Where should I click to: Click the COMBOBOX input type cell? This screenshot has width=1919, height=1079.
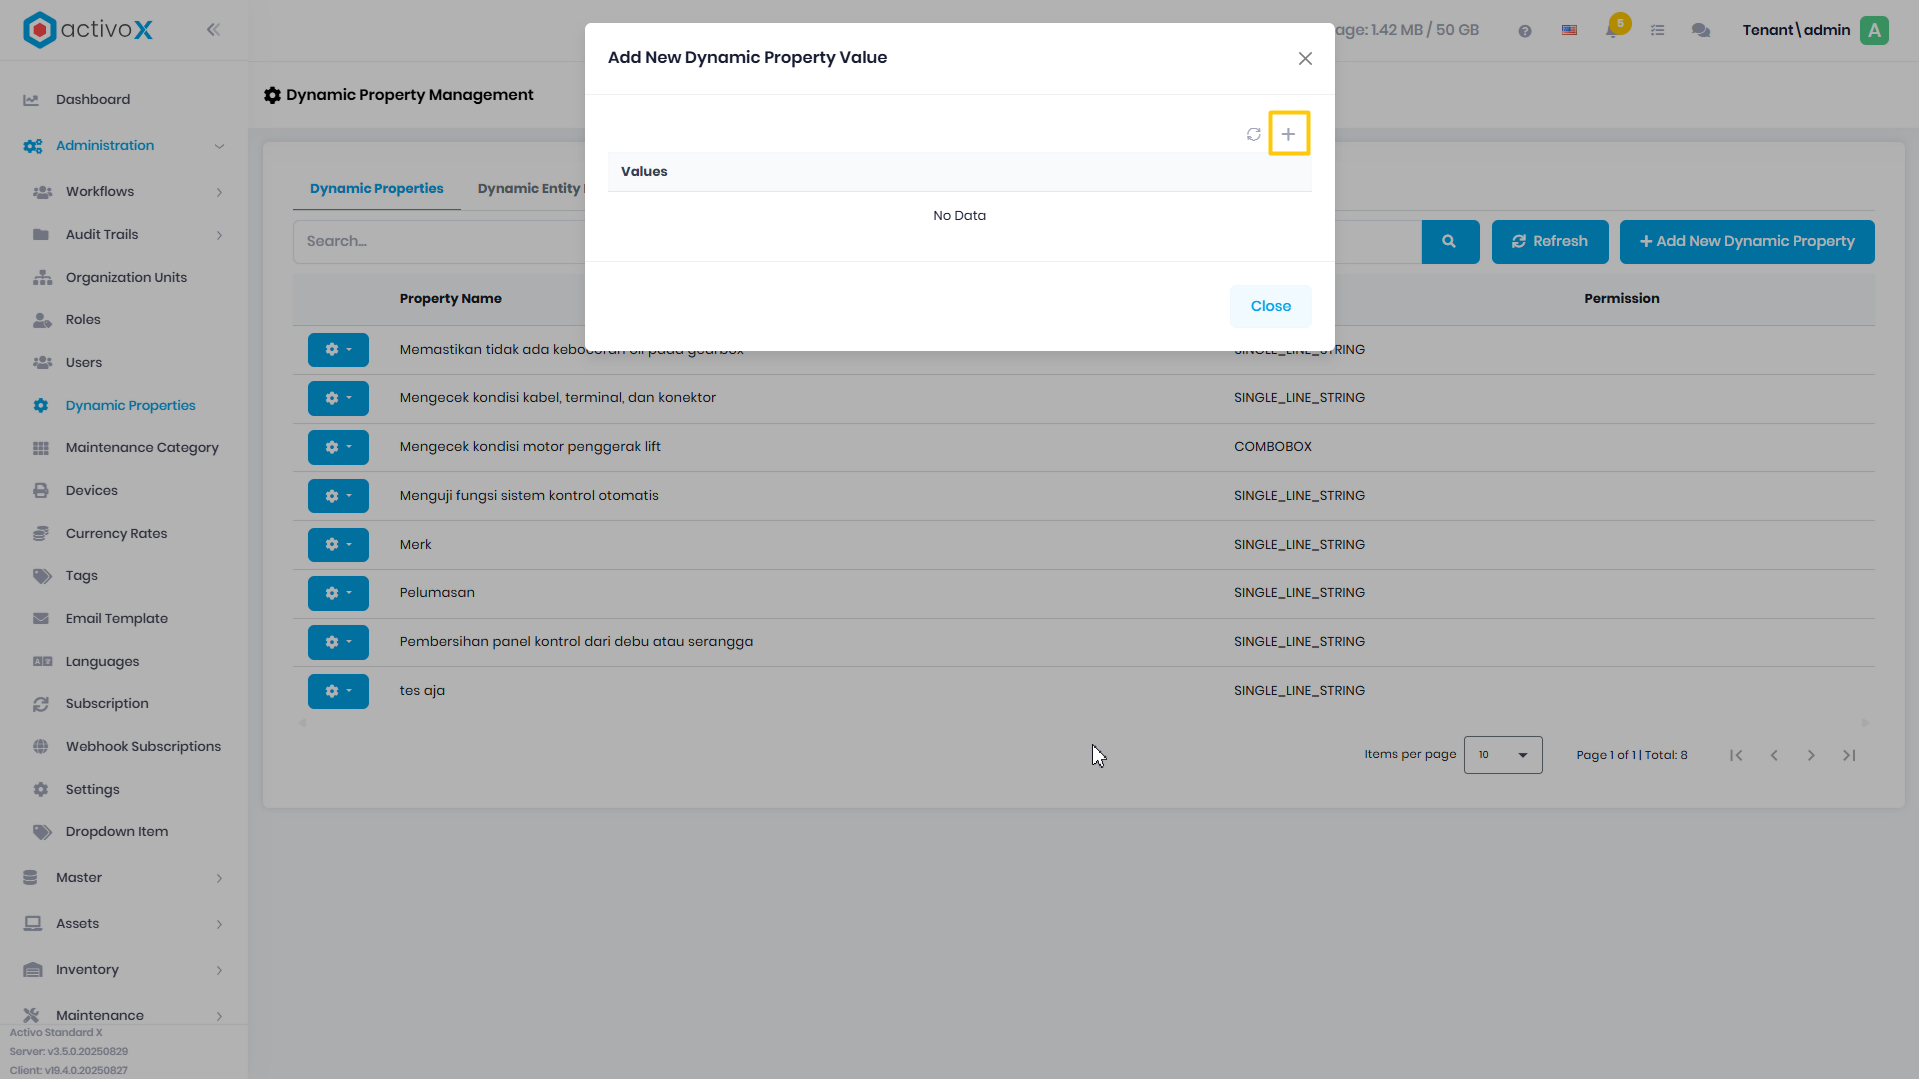1272,447
